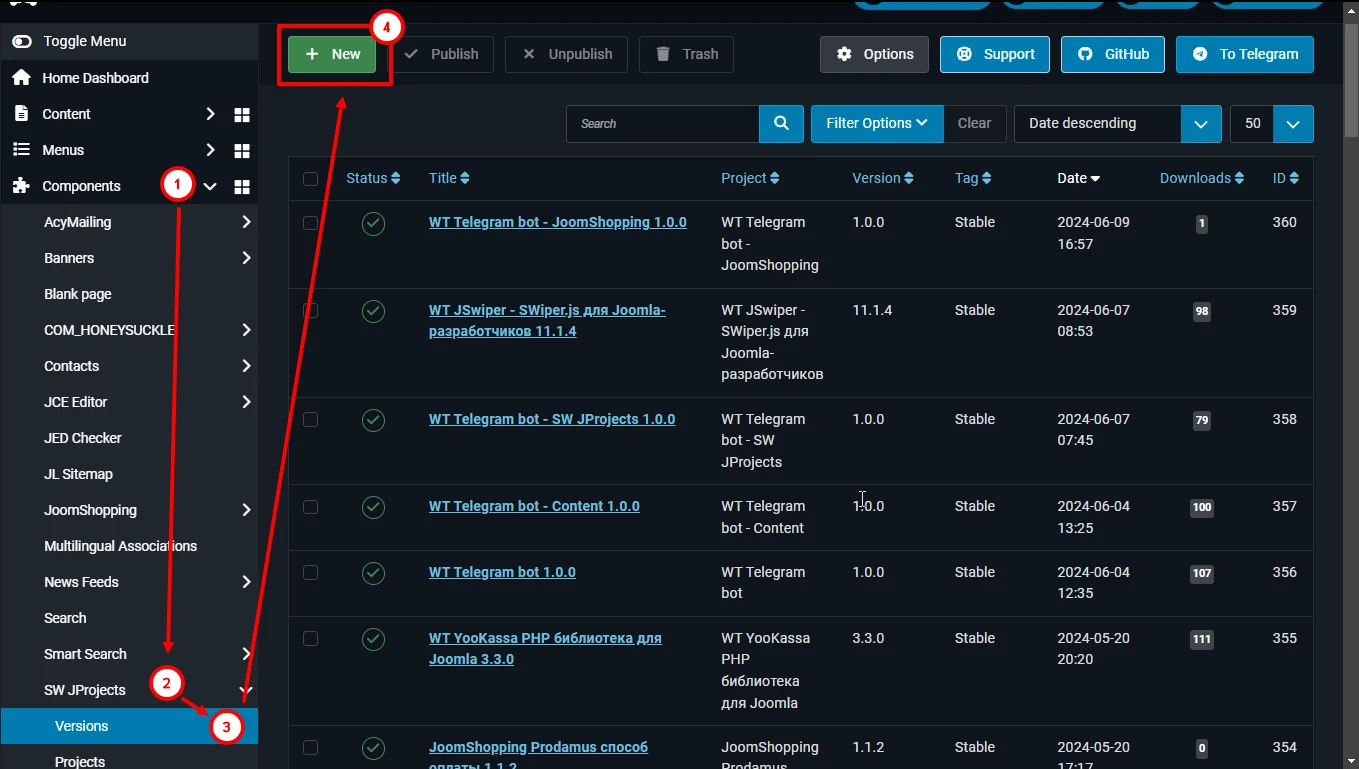This screenshot has width=1359, height=769.
Task: Expand the Menus submenu arrow
Action: pos(210,150)
